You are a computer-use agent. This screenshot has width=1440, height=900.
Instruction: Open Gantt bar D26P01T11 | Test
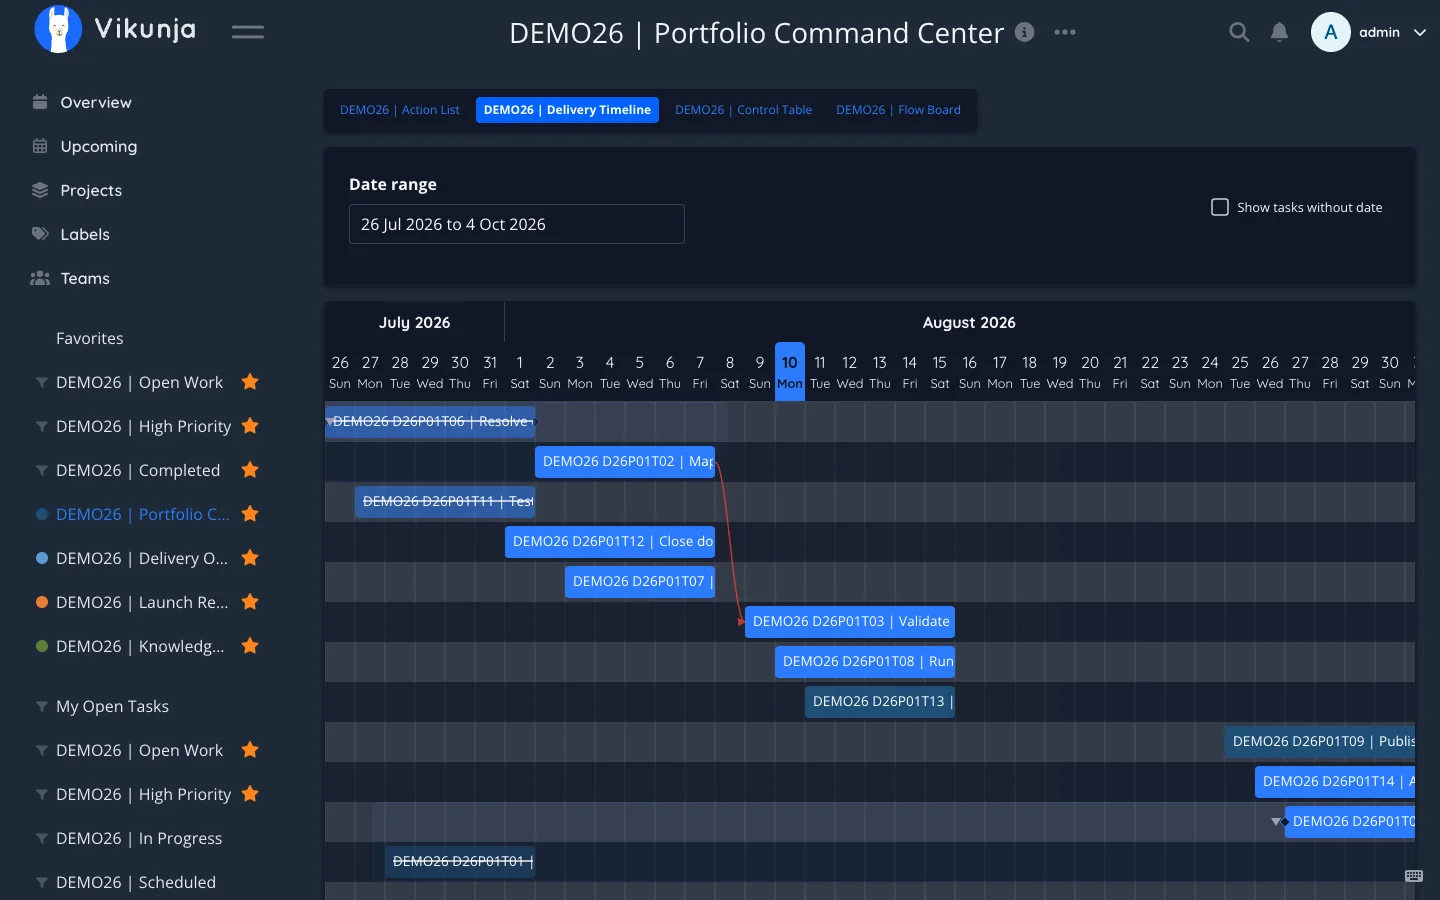pos(445,502)
